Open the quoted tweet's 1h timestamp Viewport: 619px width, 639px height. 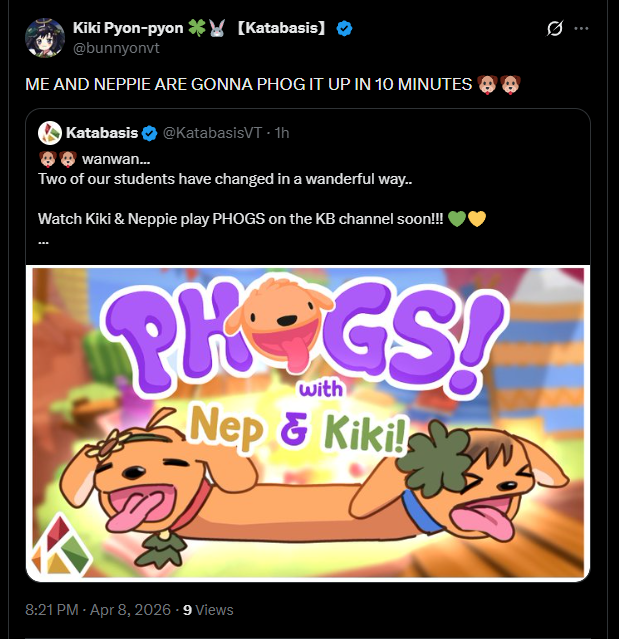[x=282, y=133]
